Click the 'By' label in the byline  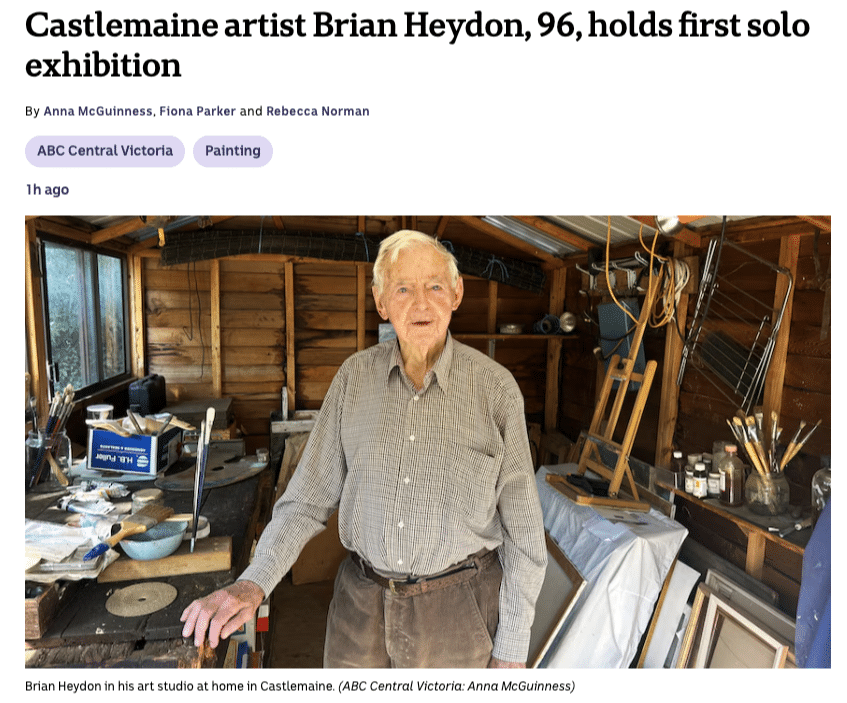point(32,111)
